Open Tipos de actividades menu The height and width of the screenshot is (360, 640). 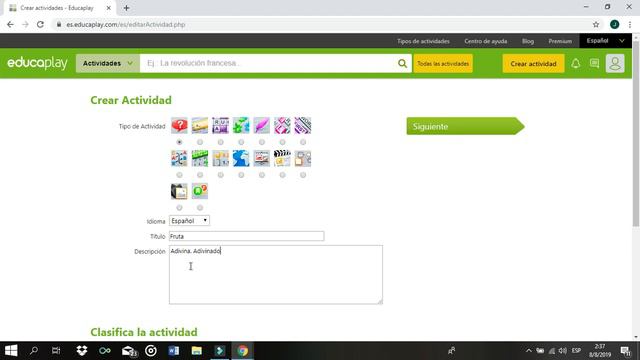423,41
